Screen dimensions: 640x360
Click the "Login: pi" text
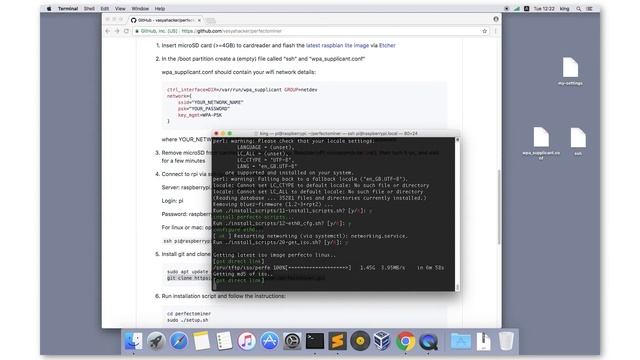point(172,201)
